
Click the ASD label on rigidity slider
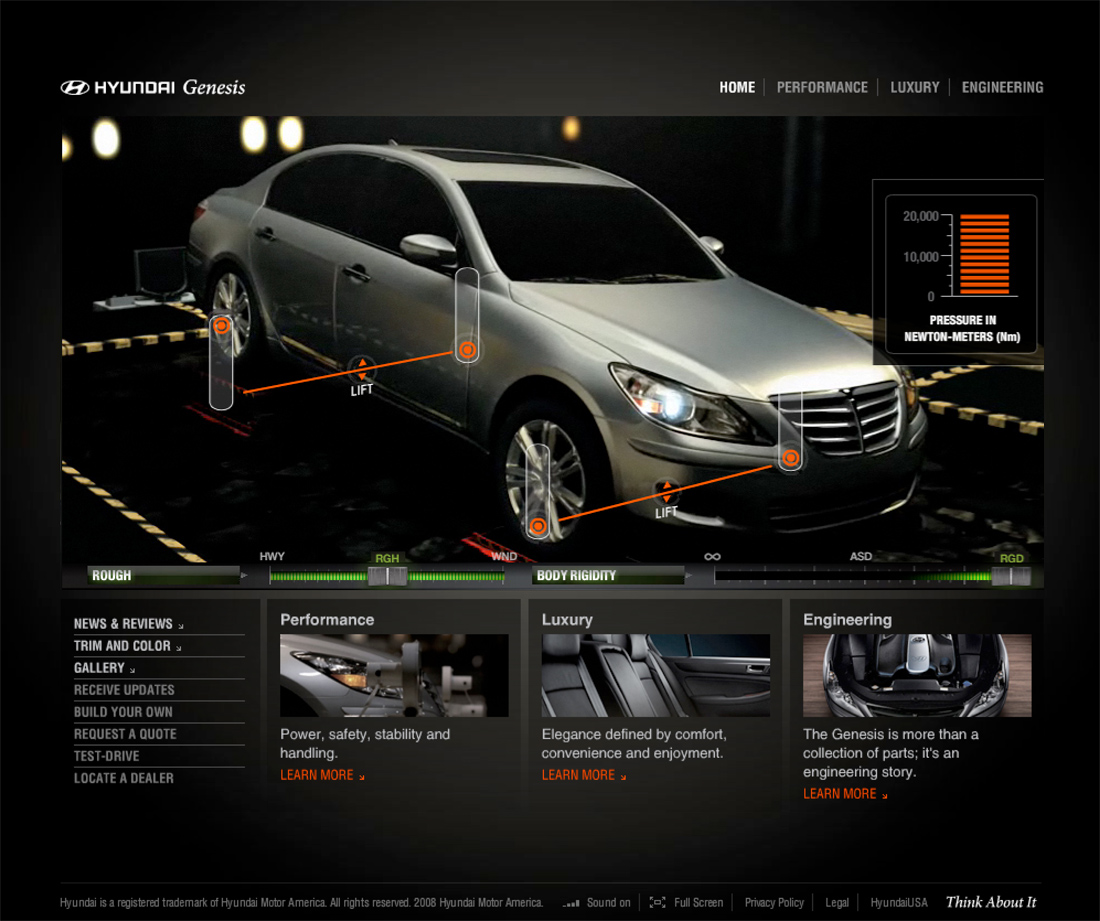[x=861, y=556]
